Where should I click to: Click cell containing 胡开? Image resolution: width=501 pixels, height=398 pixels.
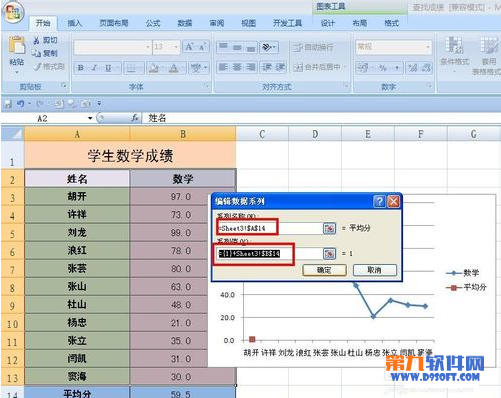[x=77, y=196]
